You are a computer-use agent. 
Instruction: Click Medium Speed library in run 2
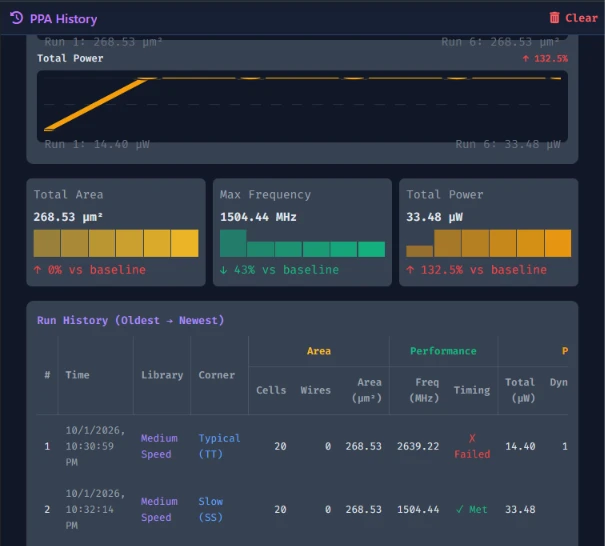click(x=159, y=509)
